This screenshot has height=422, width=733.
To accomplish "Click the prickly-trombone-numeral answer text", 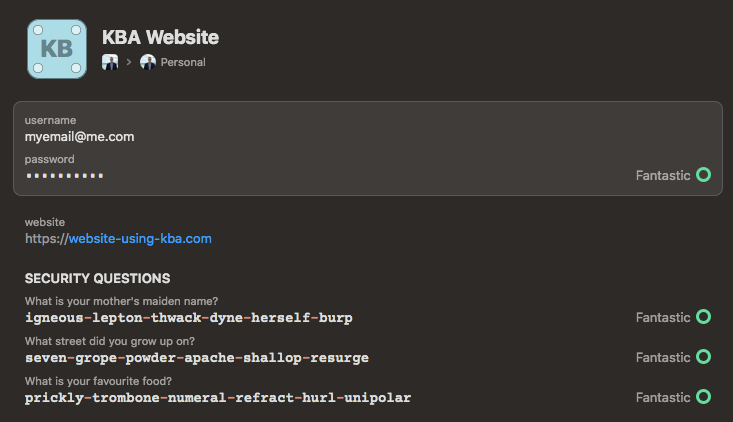I will click(218, 398).
